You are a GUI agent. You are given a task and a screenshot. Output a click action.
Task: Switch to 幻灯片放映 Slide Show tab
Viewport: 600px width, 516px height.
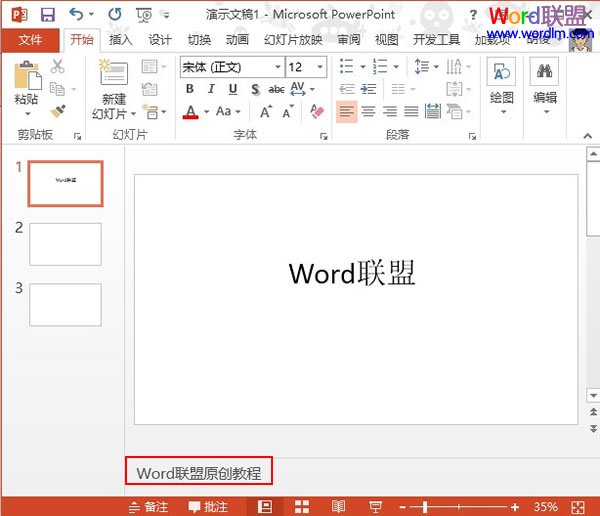pyautogui.click(x=293, y=39)
